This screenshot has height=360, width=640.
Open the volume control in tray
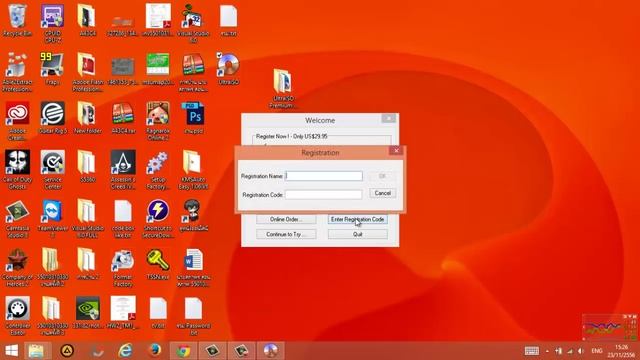point(580,351)
